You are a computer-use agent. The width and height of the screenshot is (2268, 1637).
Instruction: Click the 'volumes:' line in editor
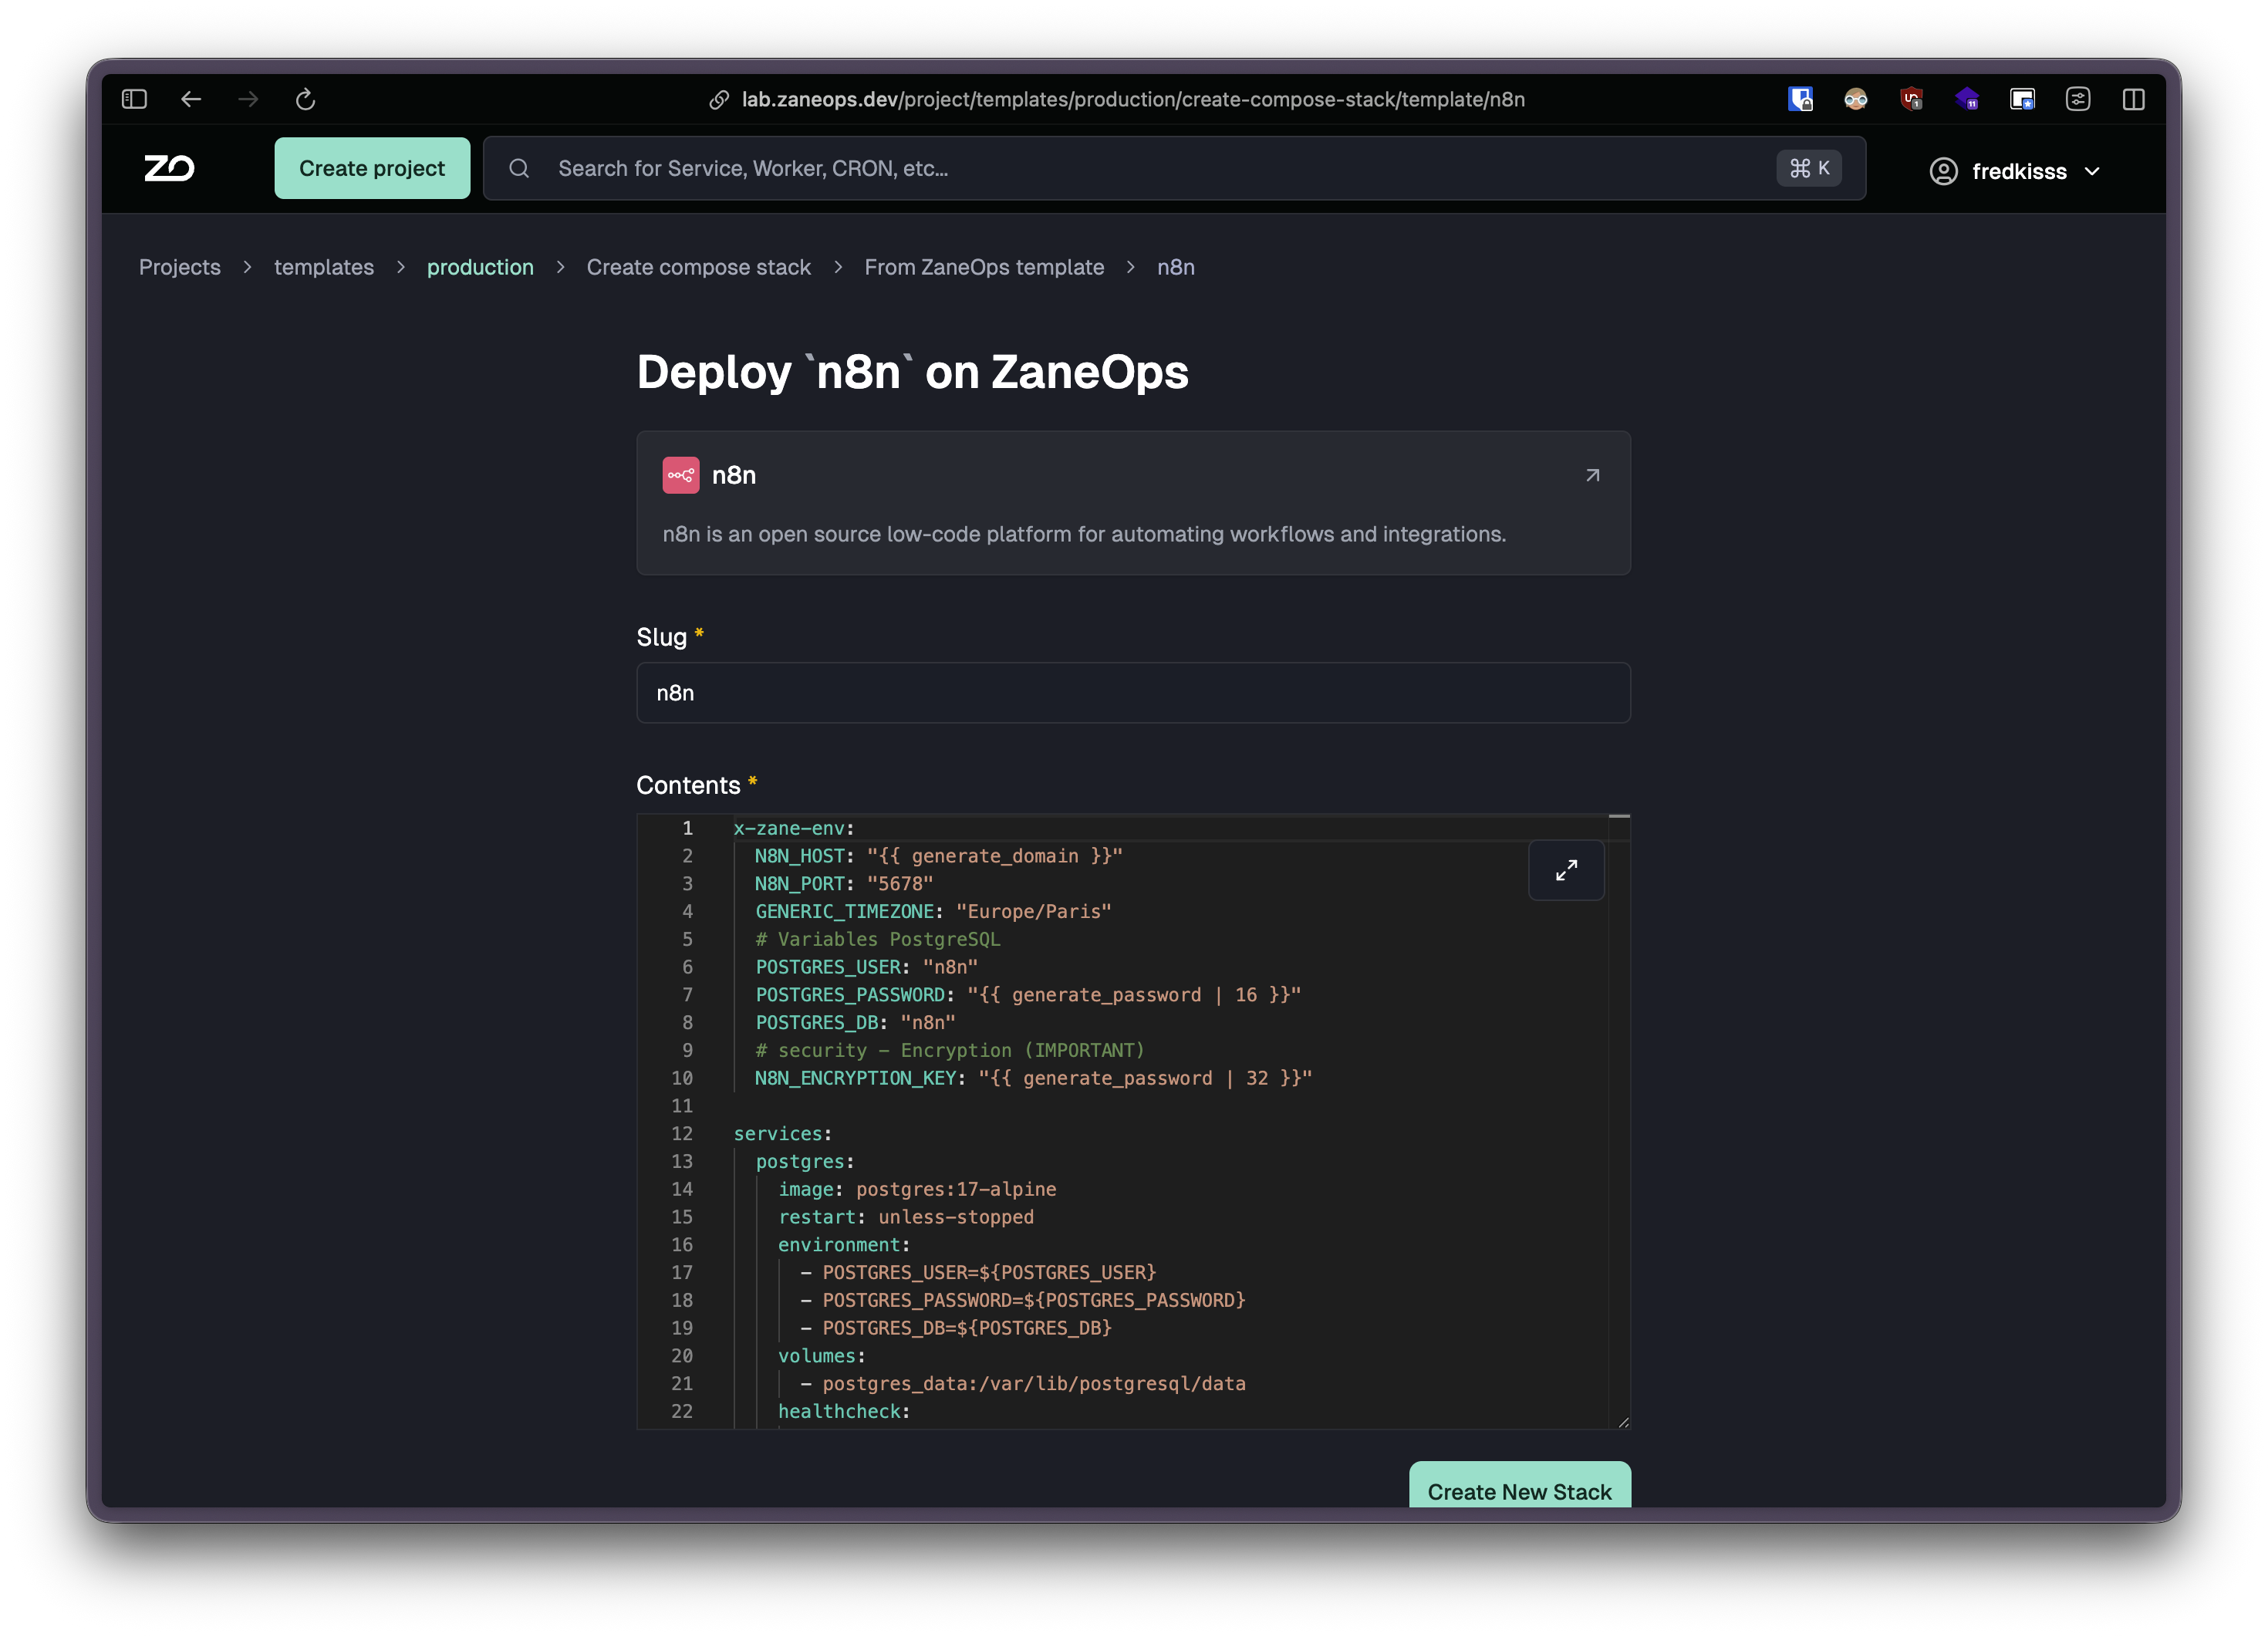tap(822, 1357)
